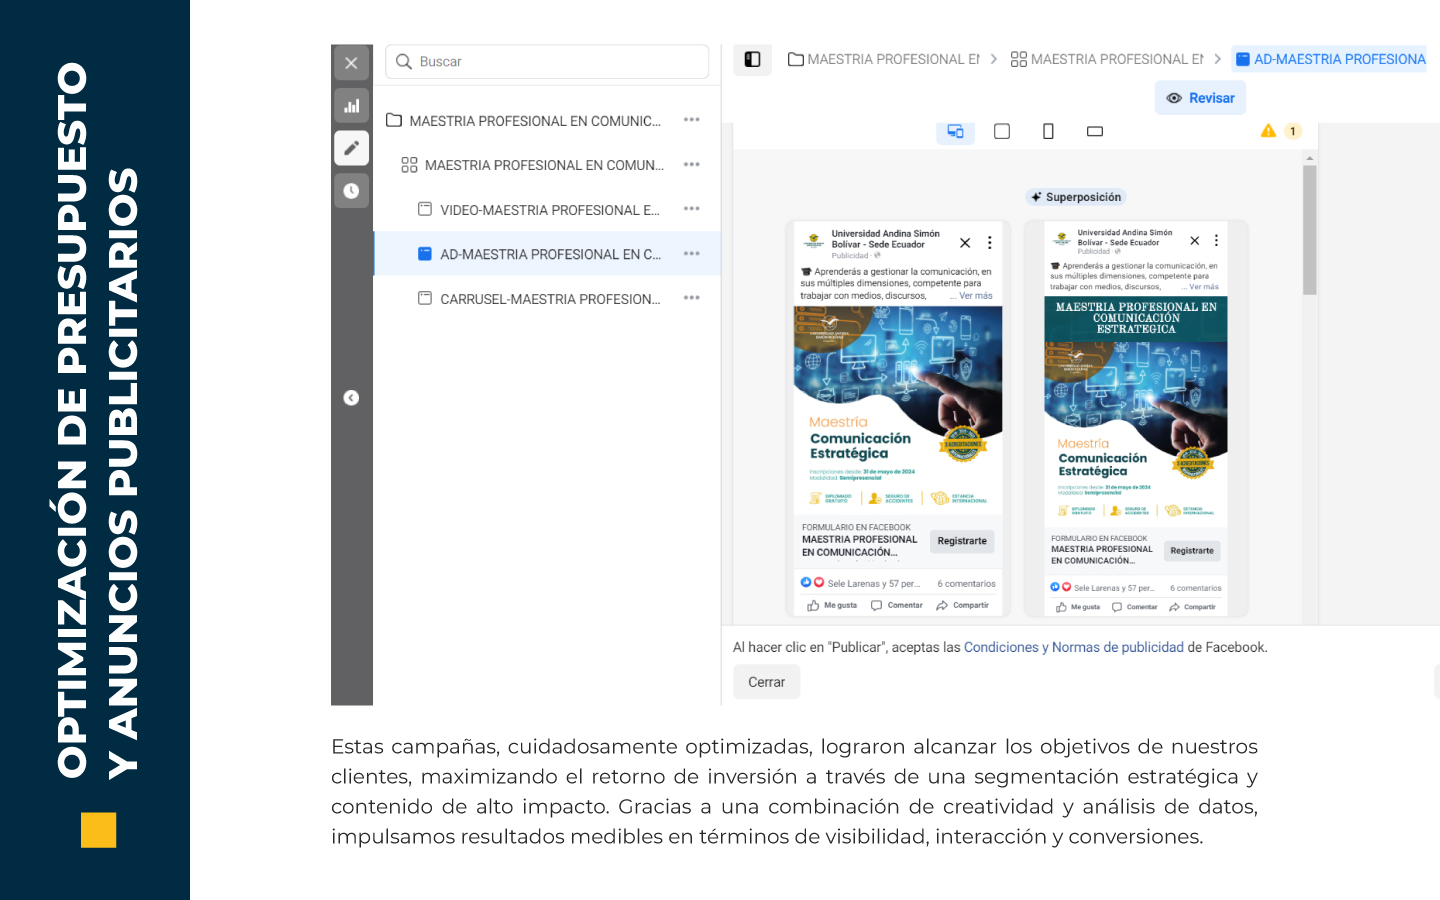This screenshot has height=900, width=1440.
Task: Click the Revisar button
Action: (1200, 98)
